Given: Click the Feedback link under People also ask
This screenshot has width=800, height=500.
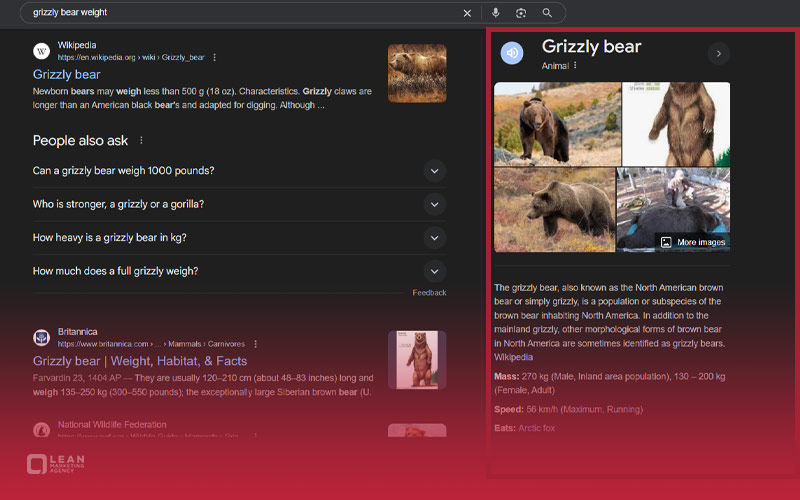Looking at the screenshot, I should pos(429,293).
